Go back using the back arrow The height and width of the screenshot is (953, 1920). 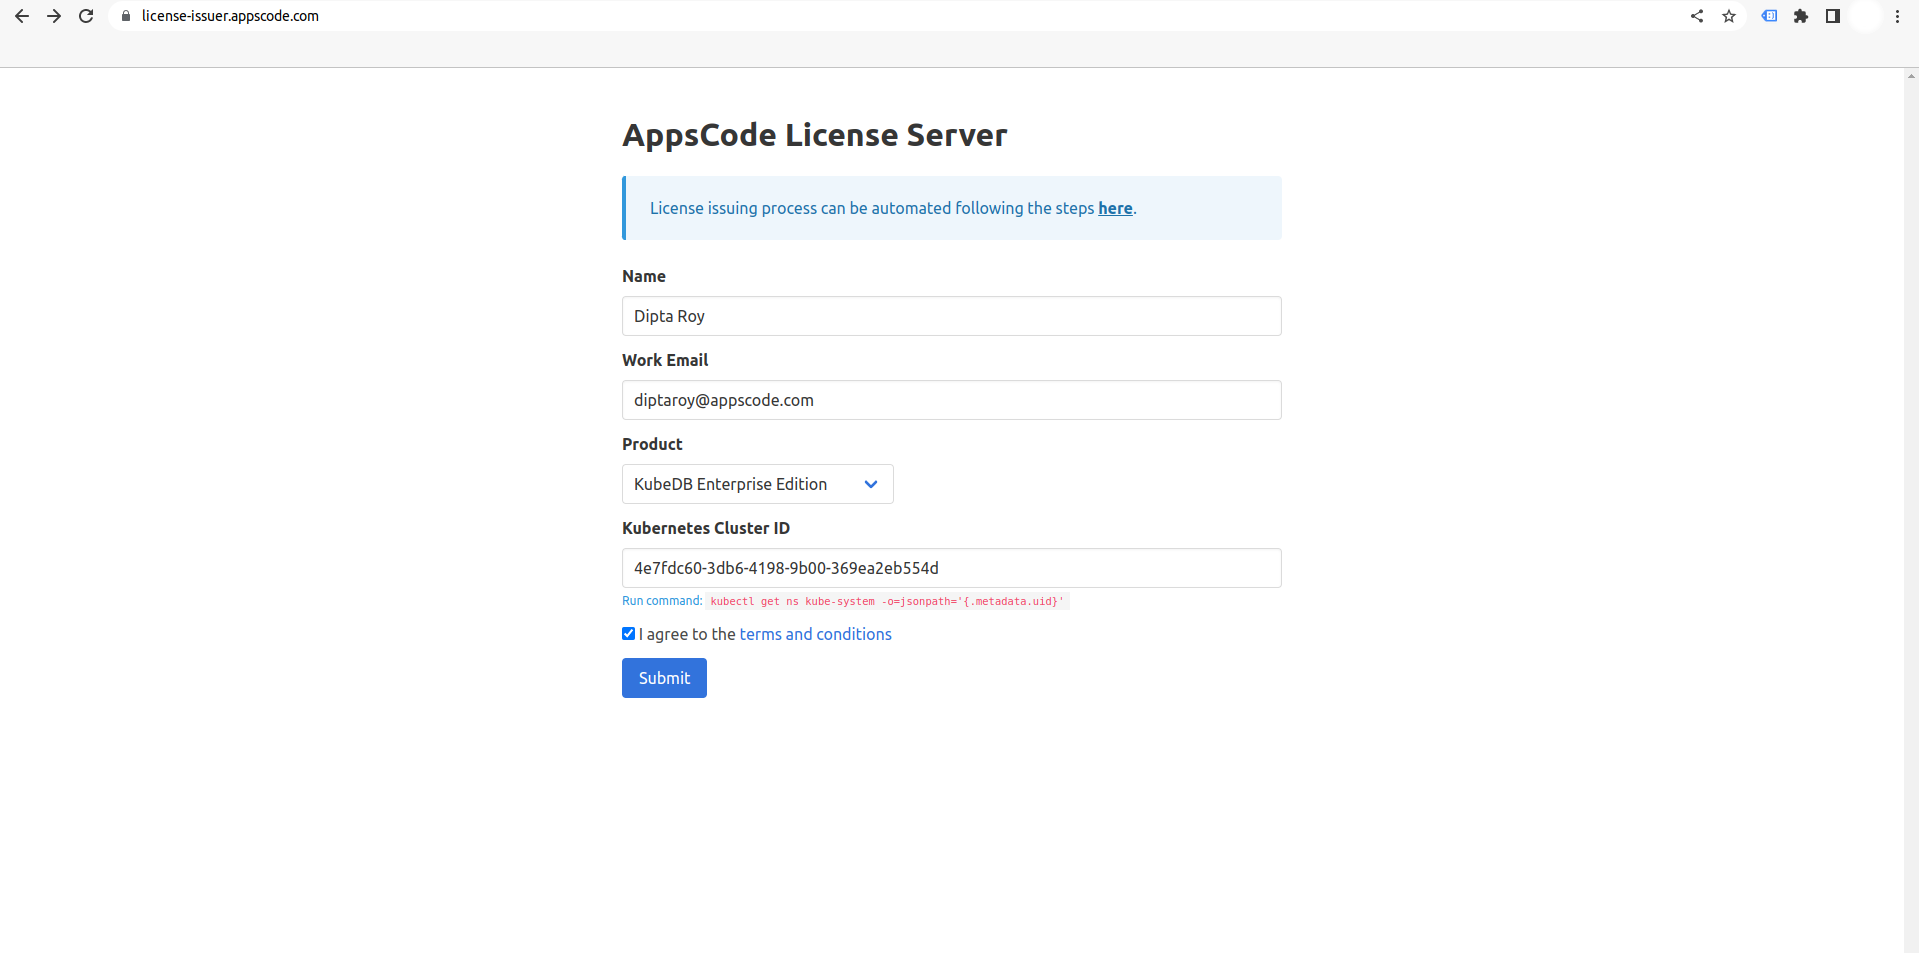click(x=22, y=16)
